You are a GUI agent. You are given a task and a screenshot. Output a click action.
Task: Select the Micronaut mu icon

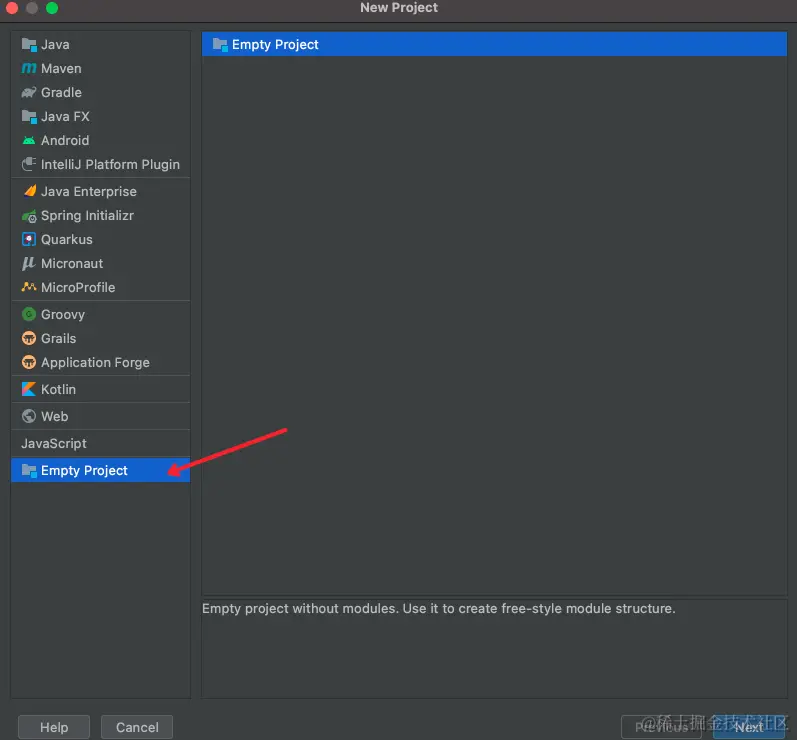[x=28, y=263]
